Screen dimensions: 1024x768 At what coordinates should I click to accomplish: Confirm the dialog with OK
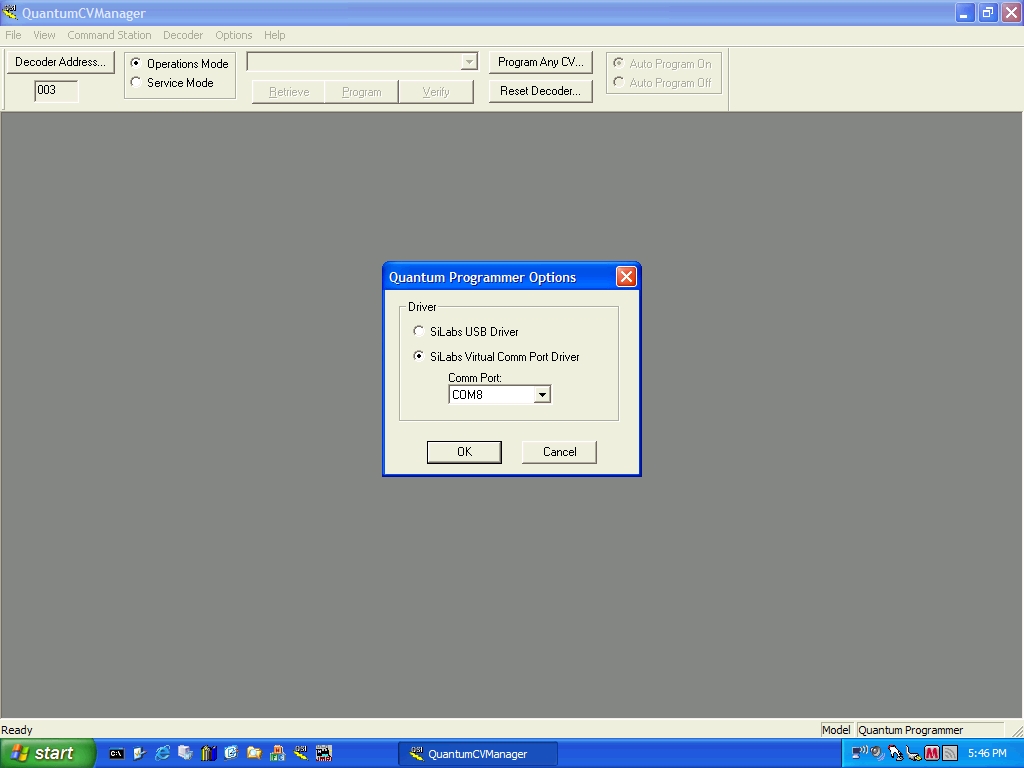coord(464,452)
